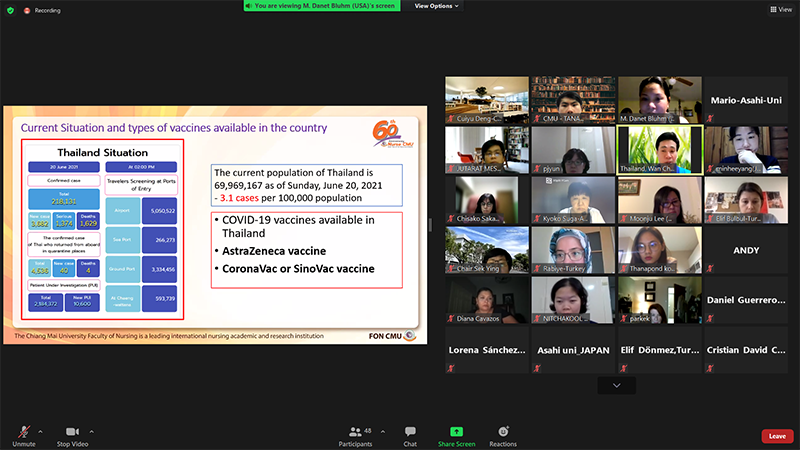Select Daniel Guerrero's participant tile
This screenshot has width=800, height=450.
pos(746,300)
